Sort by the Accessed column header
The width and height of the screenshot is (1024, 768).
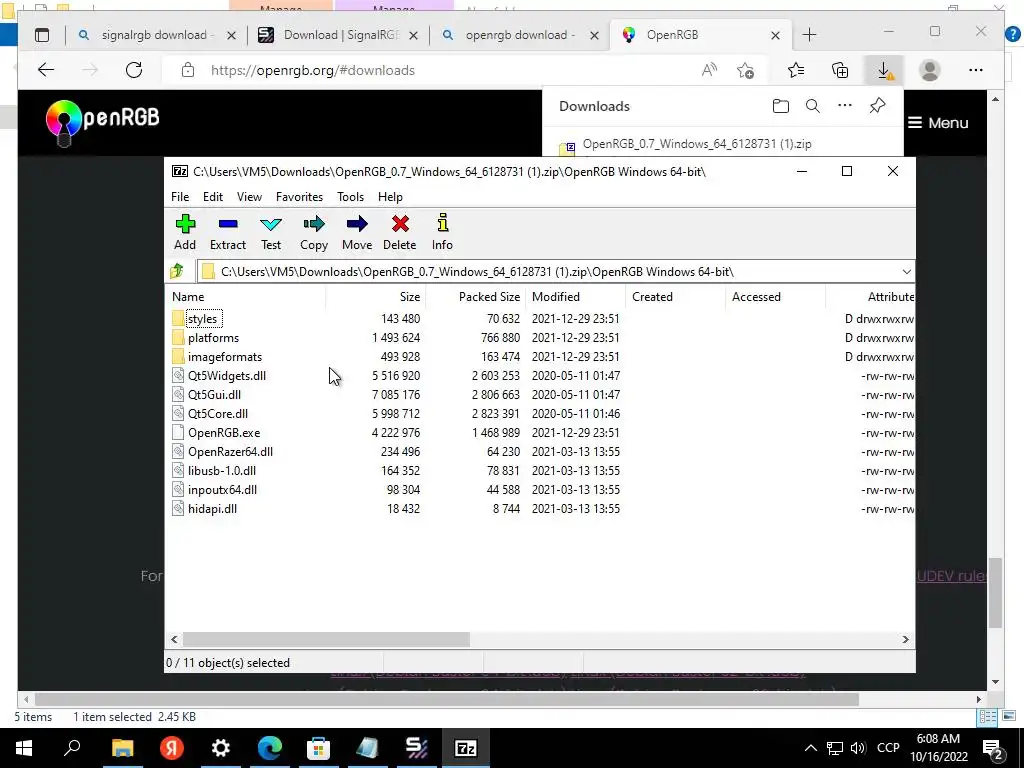pyautogui.click(x=775, y=296)
